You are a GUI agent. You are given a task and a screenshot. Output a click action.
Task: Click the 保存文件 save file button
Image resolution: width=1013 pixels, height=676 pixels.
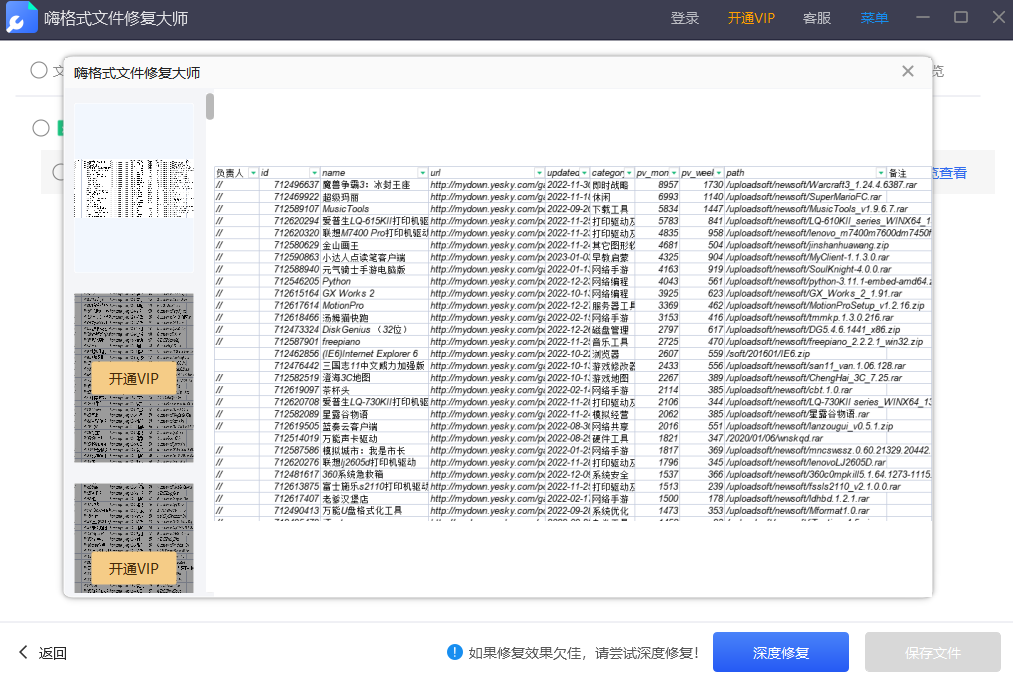932,652
